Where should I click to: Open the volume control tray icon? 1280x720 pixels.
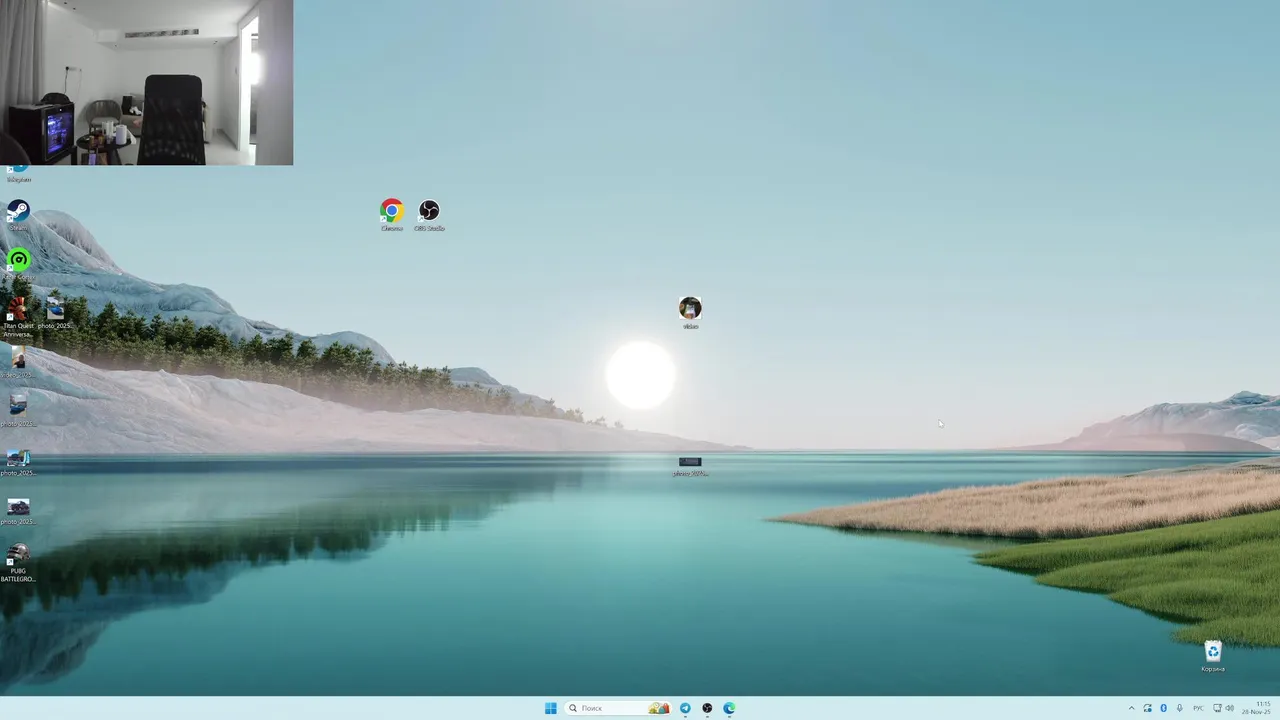tap(1230, 708)
